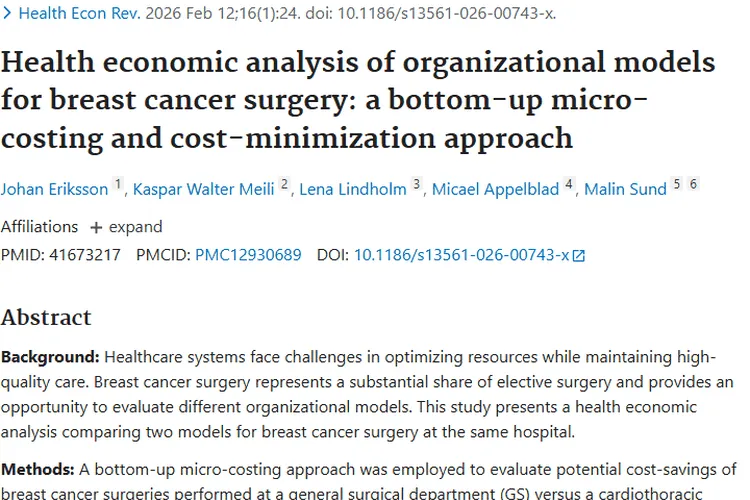Show affiliation 6 for Malin Sund
This screenshot has width=750, height=500.
[x=693, y=184]
